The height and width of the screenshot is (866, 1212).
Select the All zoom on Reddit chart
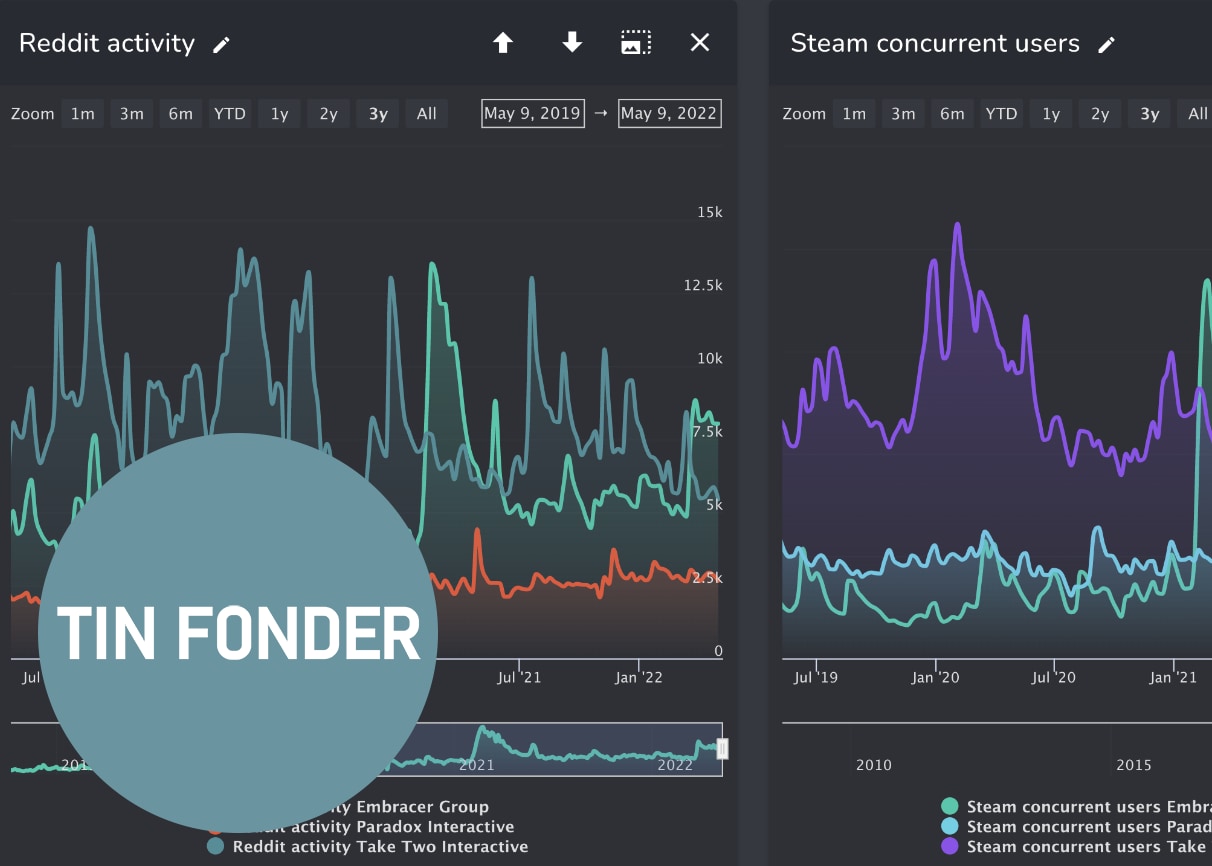(427, 114)
